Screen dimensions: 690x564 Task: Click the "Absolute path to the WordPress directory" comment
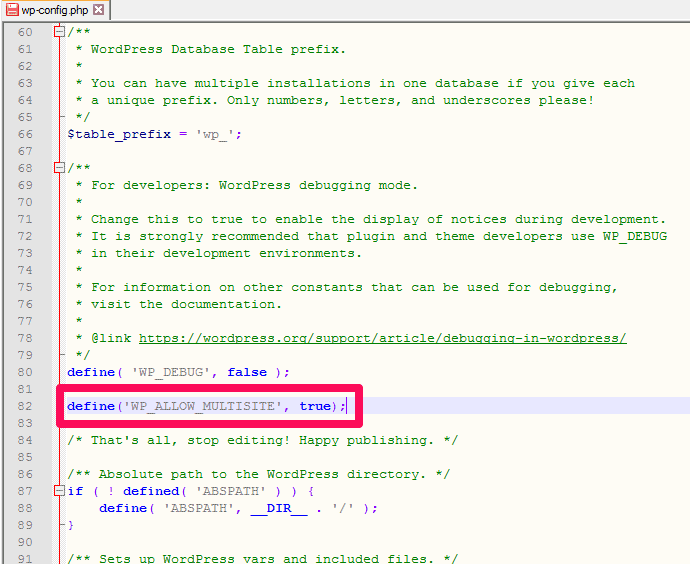(262, 474)
